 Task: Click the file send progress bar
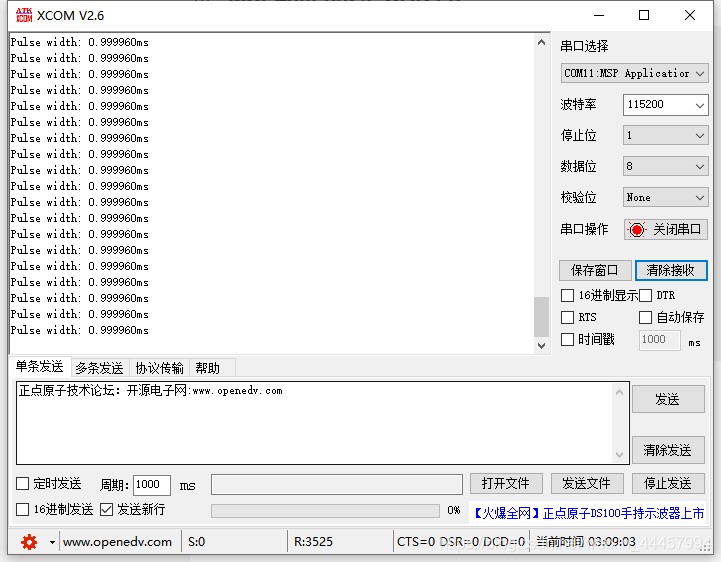coord(325,511)
